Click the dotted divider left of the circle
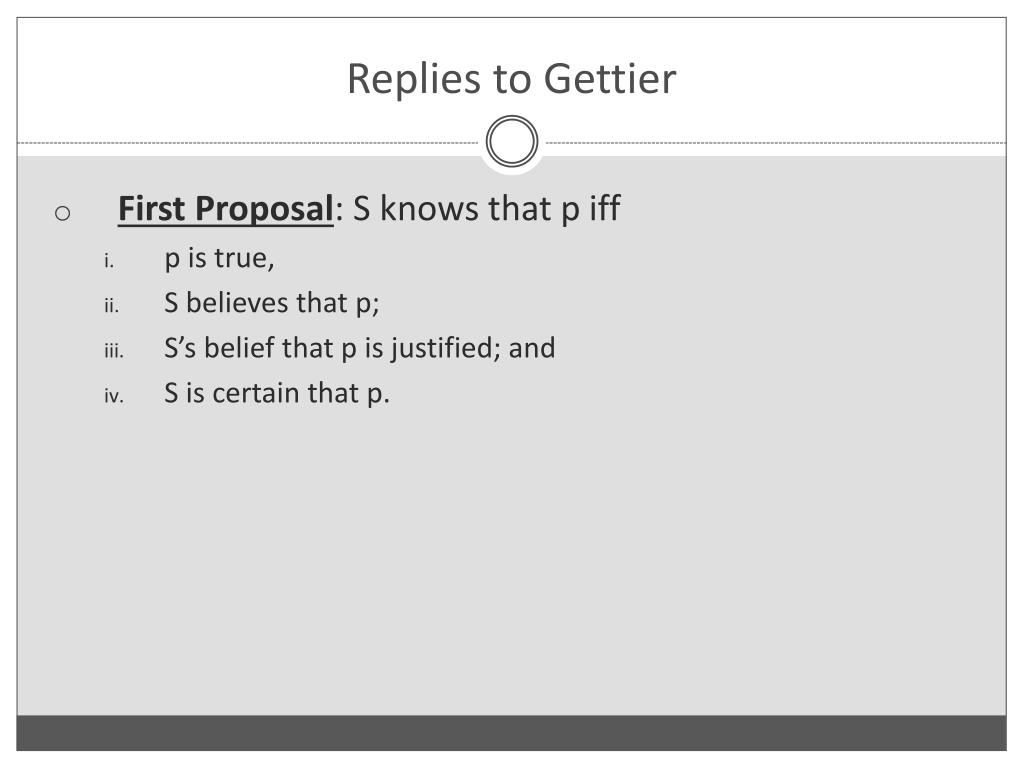 pyautogui.click(x=248, y=142)
